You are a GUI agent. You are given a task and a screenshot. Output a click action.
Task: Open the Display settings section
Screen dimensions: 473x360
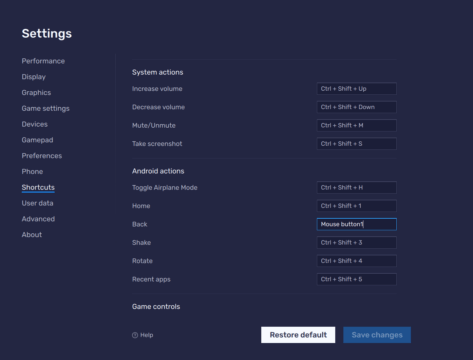click(33, 77)
